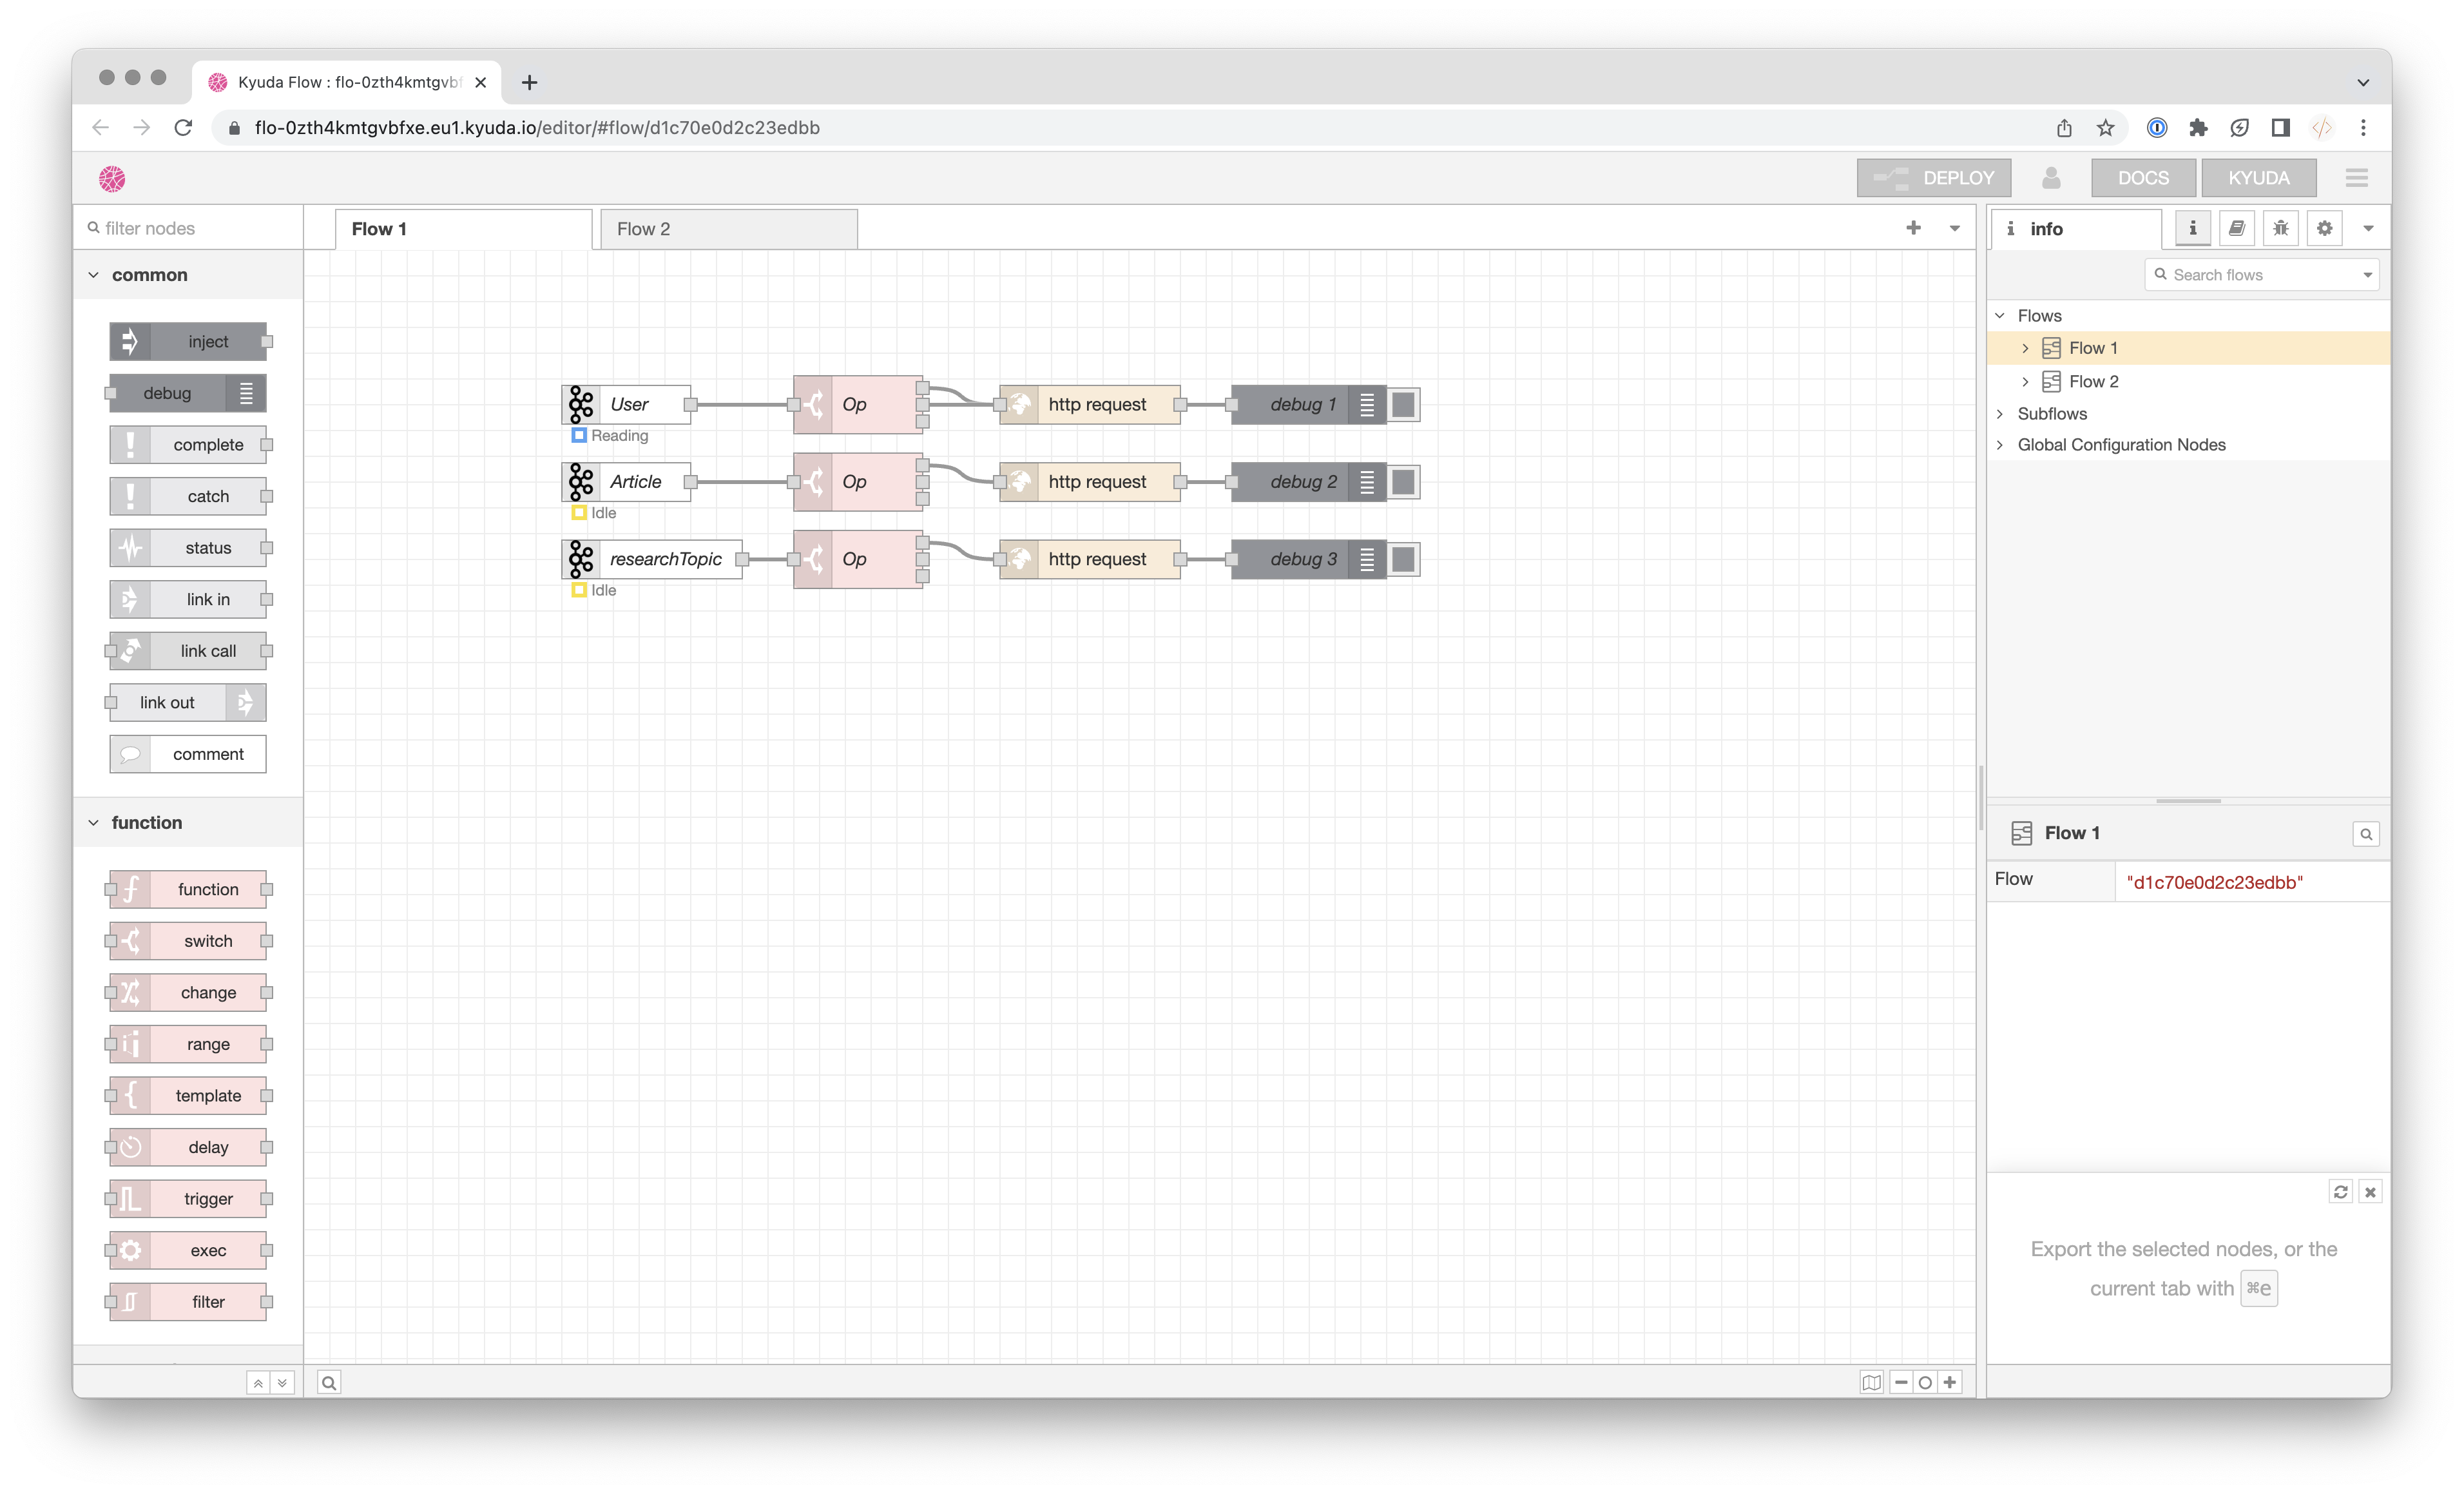Collapse the common palette category
The width and height of the screenshot is (2464, 1494).
point(94,275)
